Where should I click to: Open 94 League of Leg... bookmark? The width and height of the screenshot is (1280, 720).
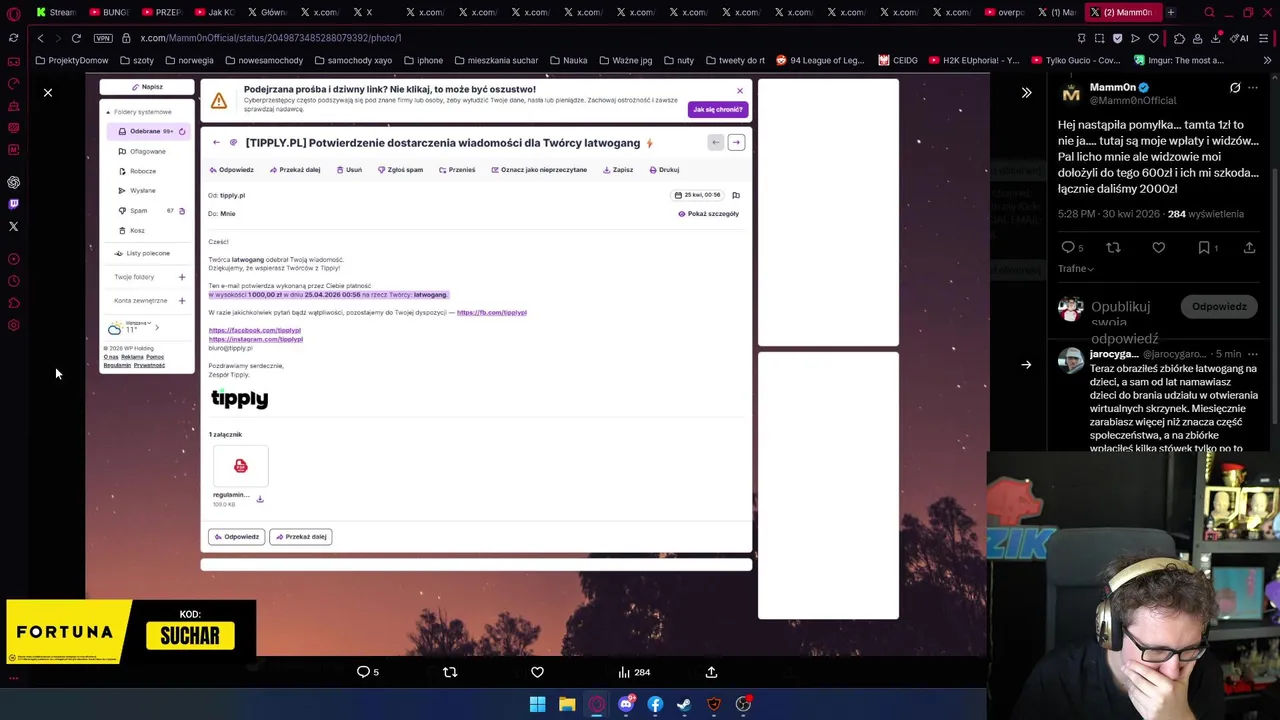pyautogui.click(x=819, y=60)
